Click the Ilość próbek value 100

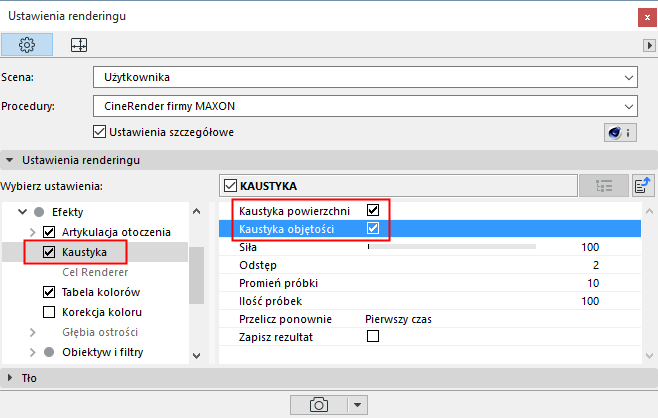(x=590, y=301)
